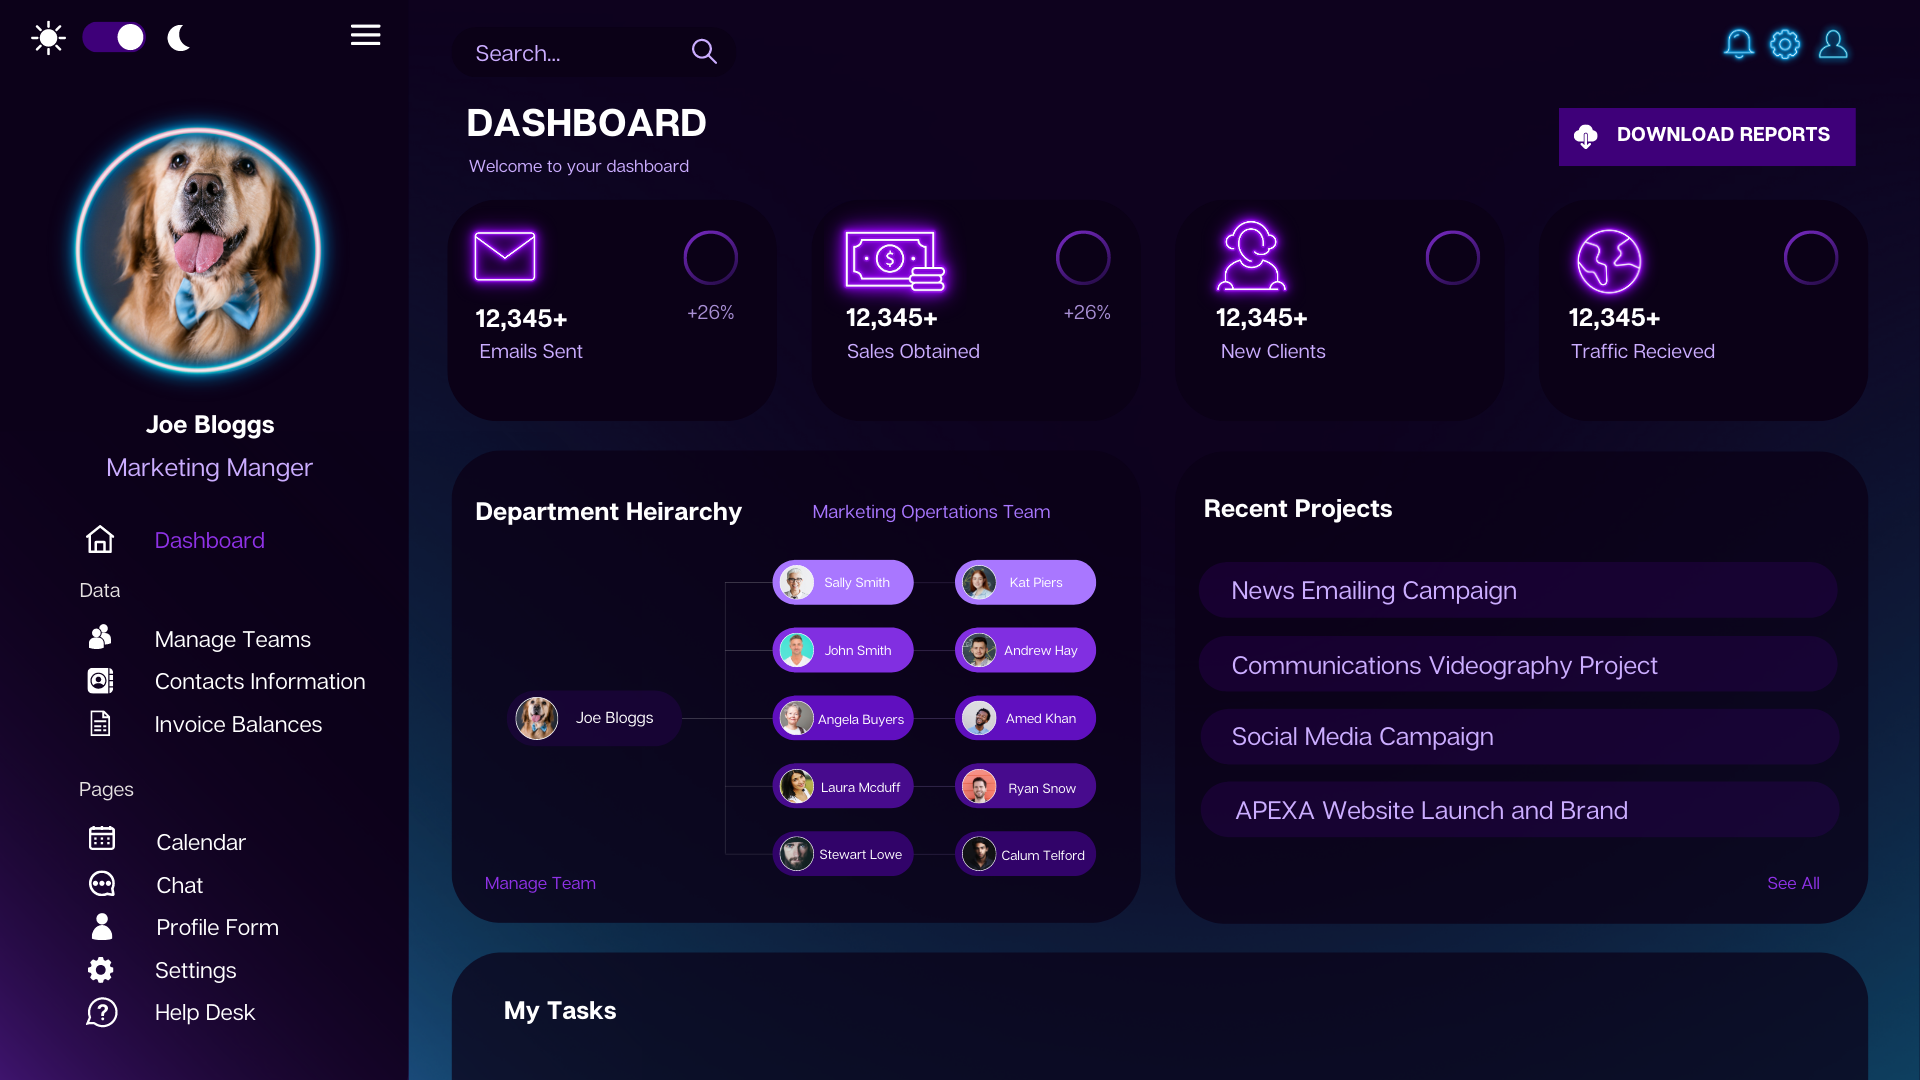Click the Sales Obtained money icon

click(895, 260)
